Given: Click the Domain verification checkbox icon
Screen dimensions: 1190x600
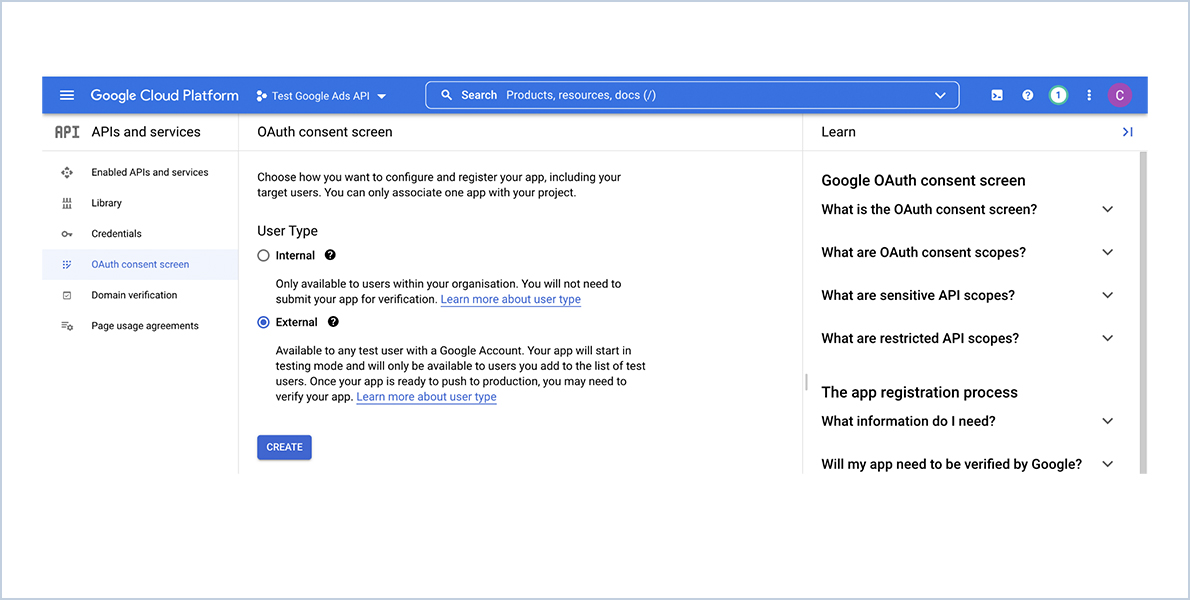Looking at the screenshot, I should click(66, 294).
